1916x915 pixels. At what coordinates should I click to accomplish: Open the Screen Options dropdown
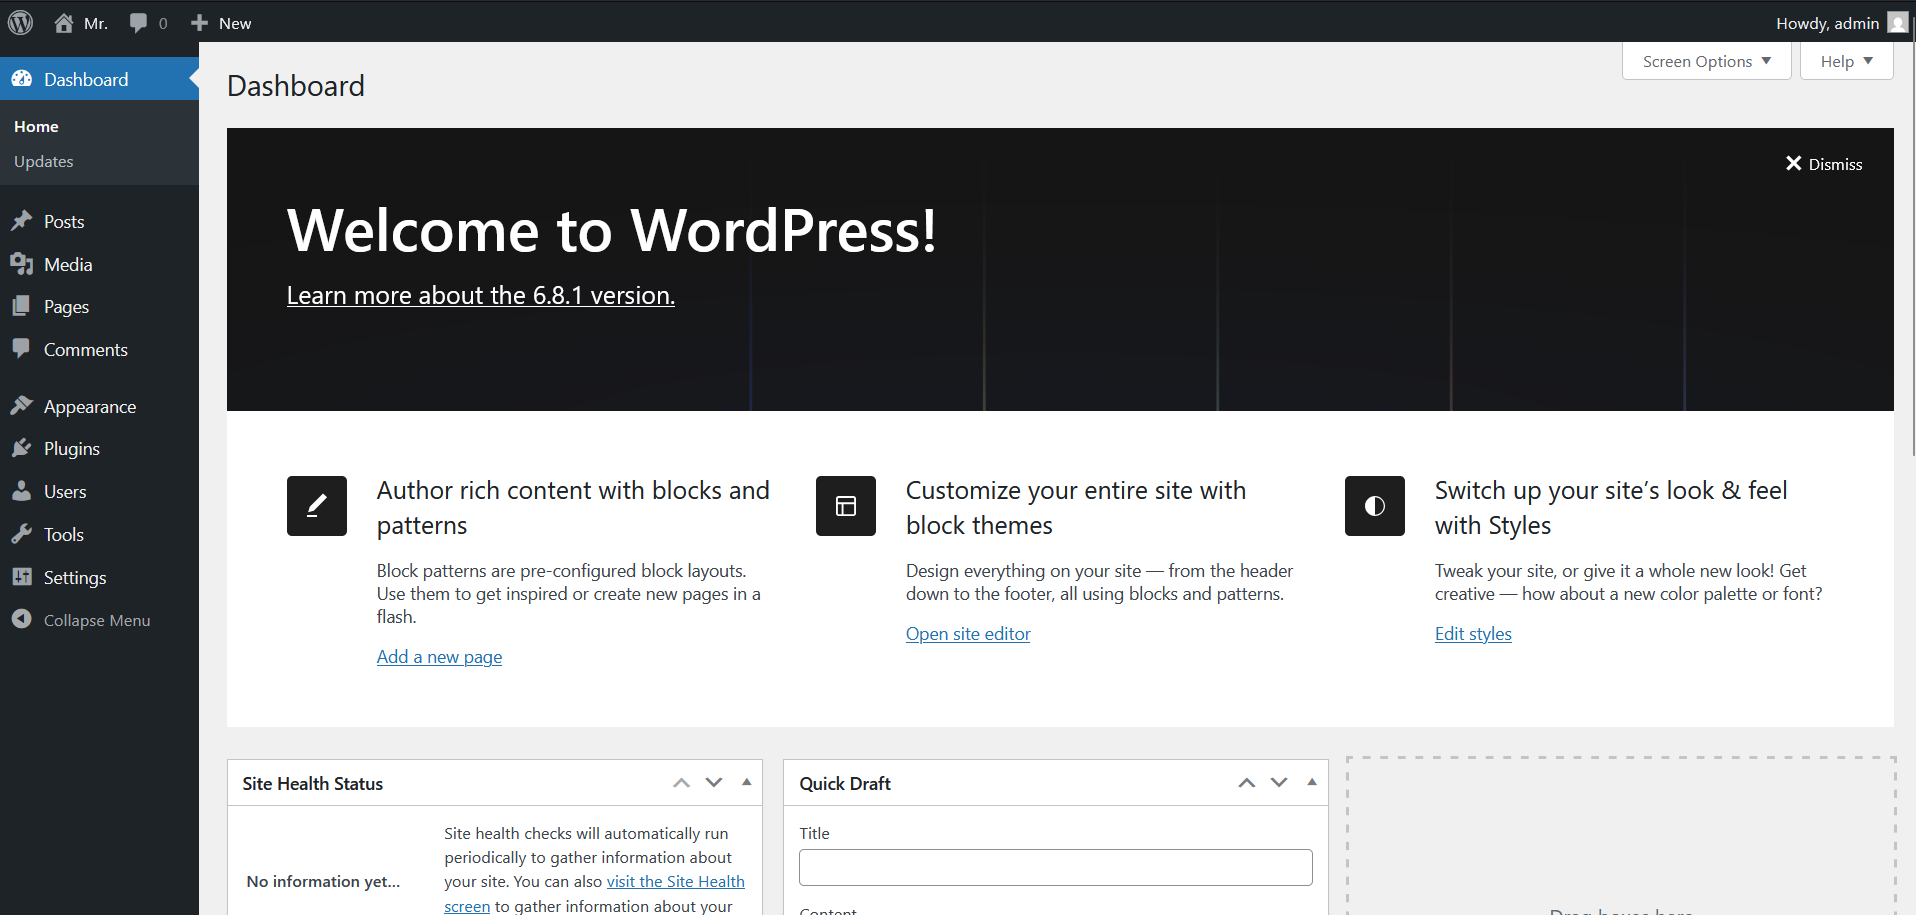tap(1705, 61)
